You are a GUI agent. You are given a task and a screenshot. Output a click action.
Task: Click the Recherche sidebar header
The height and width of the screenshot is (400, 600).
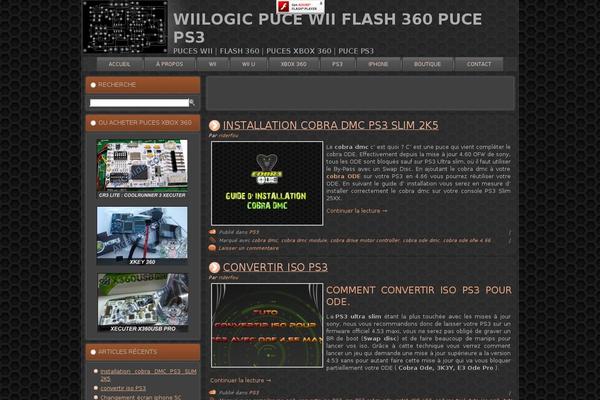[143, 85]
